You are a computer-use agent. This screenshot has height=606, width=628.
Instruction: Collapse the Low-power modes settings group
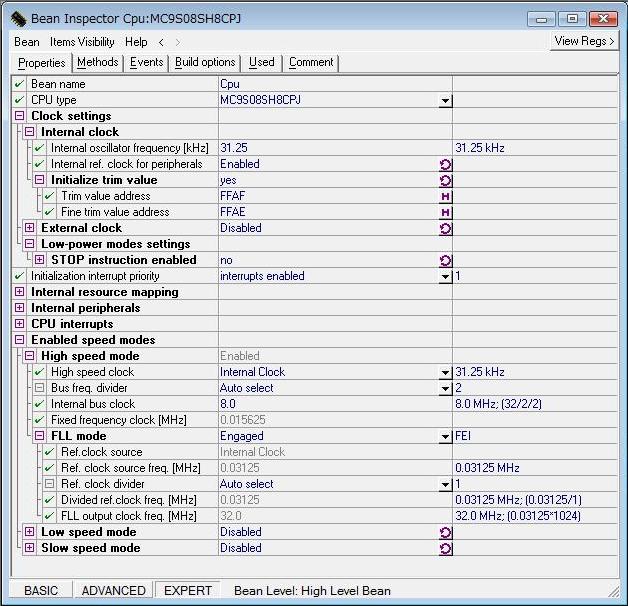(29, 244)
